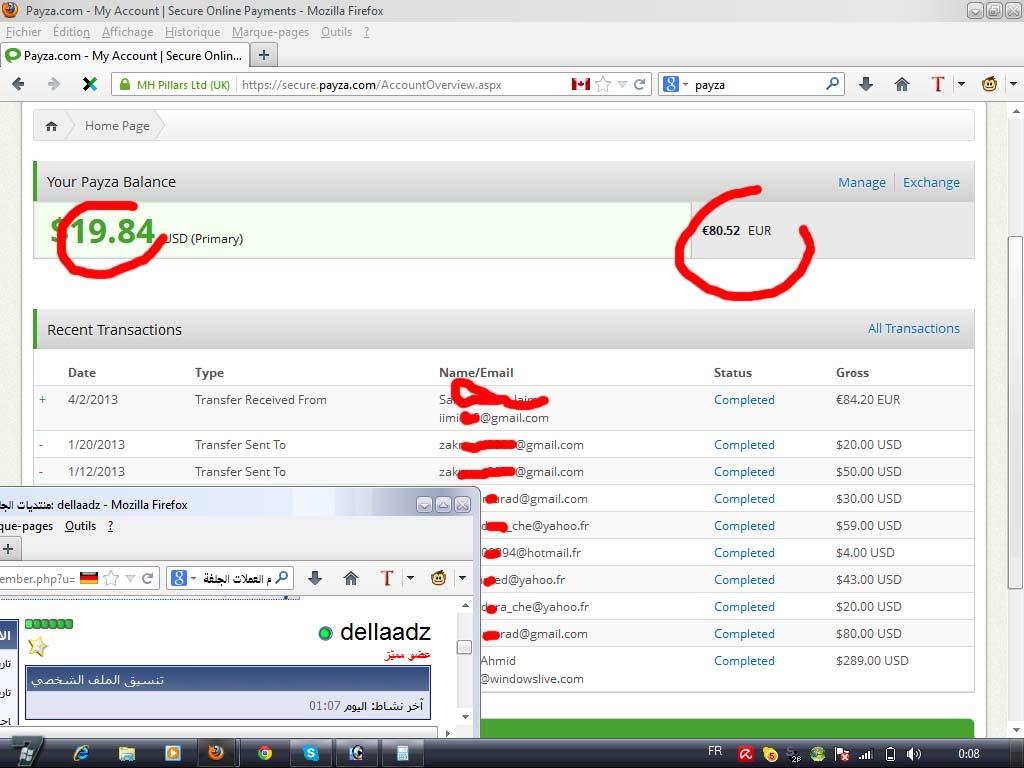Reload page in dellaadz window
This screenshot has height=768, width=1024.
[x=148, y=578]
